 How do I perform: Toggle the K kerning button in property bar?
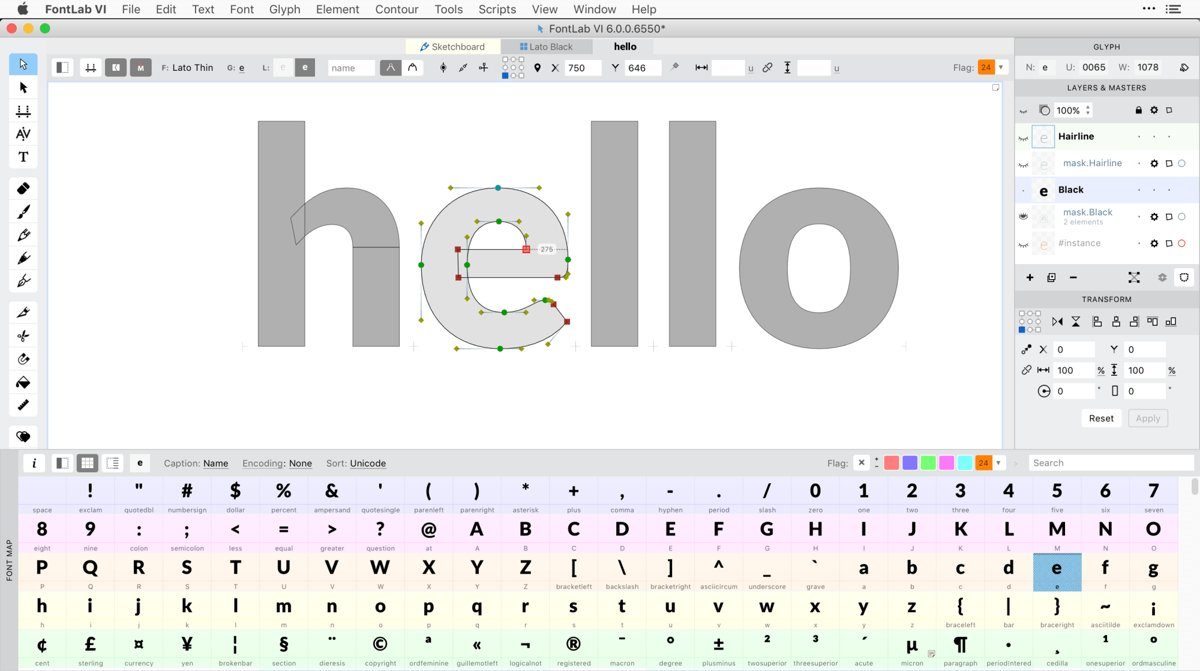(x=116, y=68)
